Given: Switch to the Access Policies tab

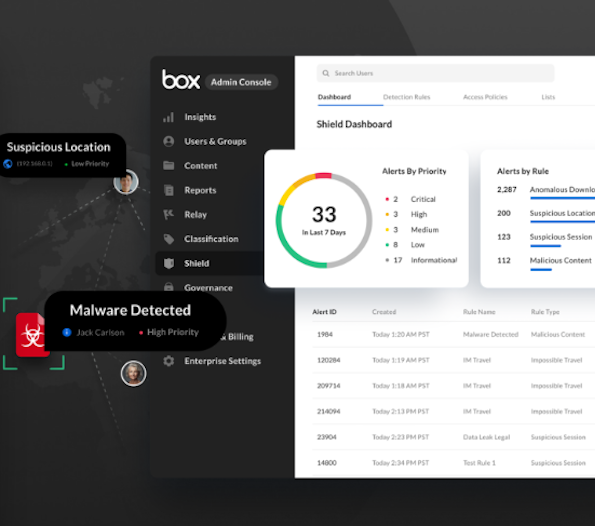Looking at the screenshot, I should point(485,97).
